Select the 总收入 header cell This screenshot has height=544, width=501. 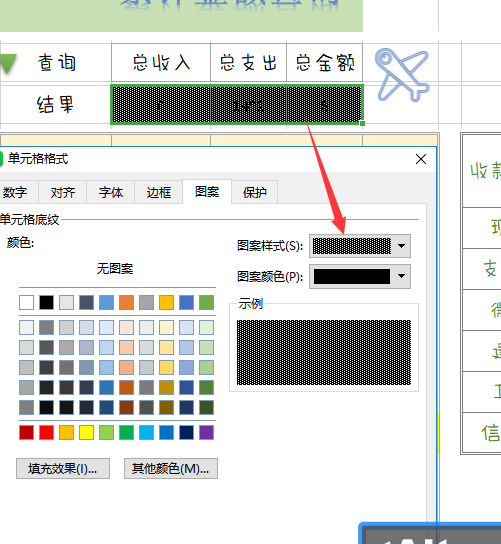(x=161, y=63)
